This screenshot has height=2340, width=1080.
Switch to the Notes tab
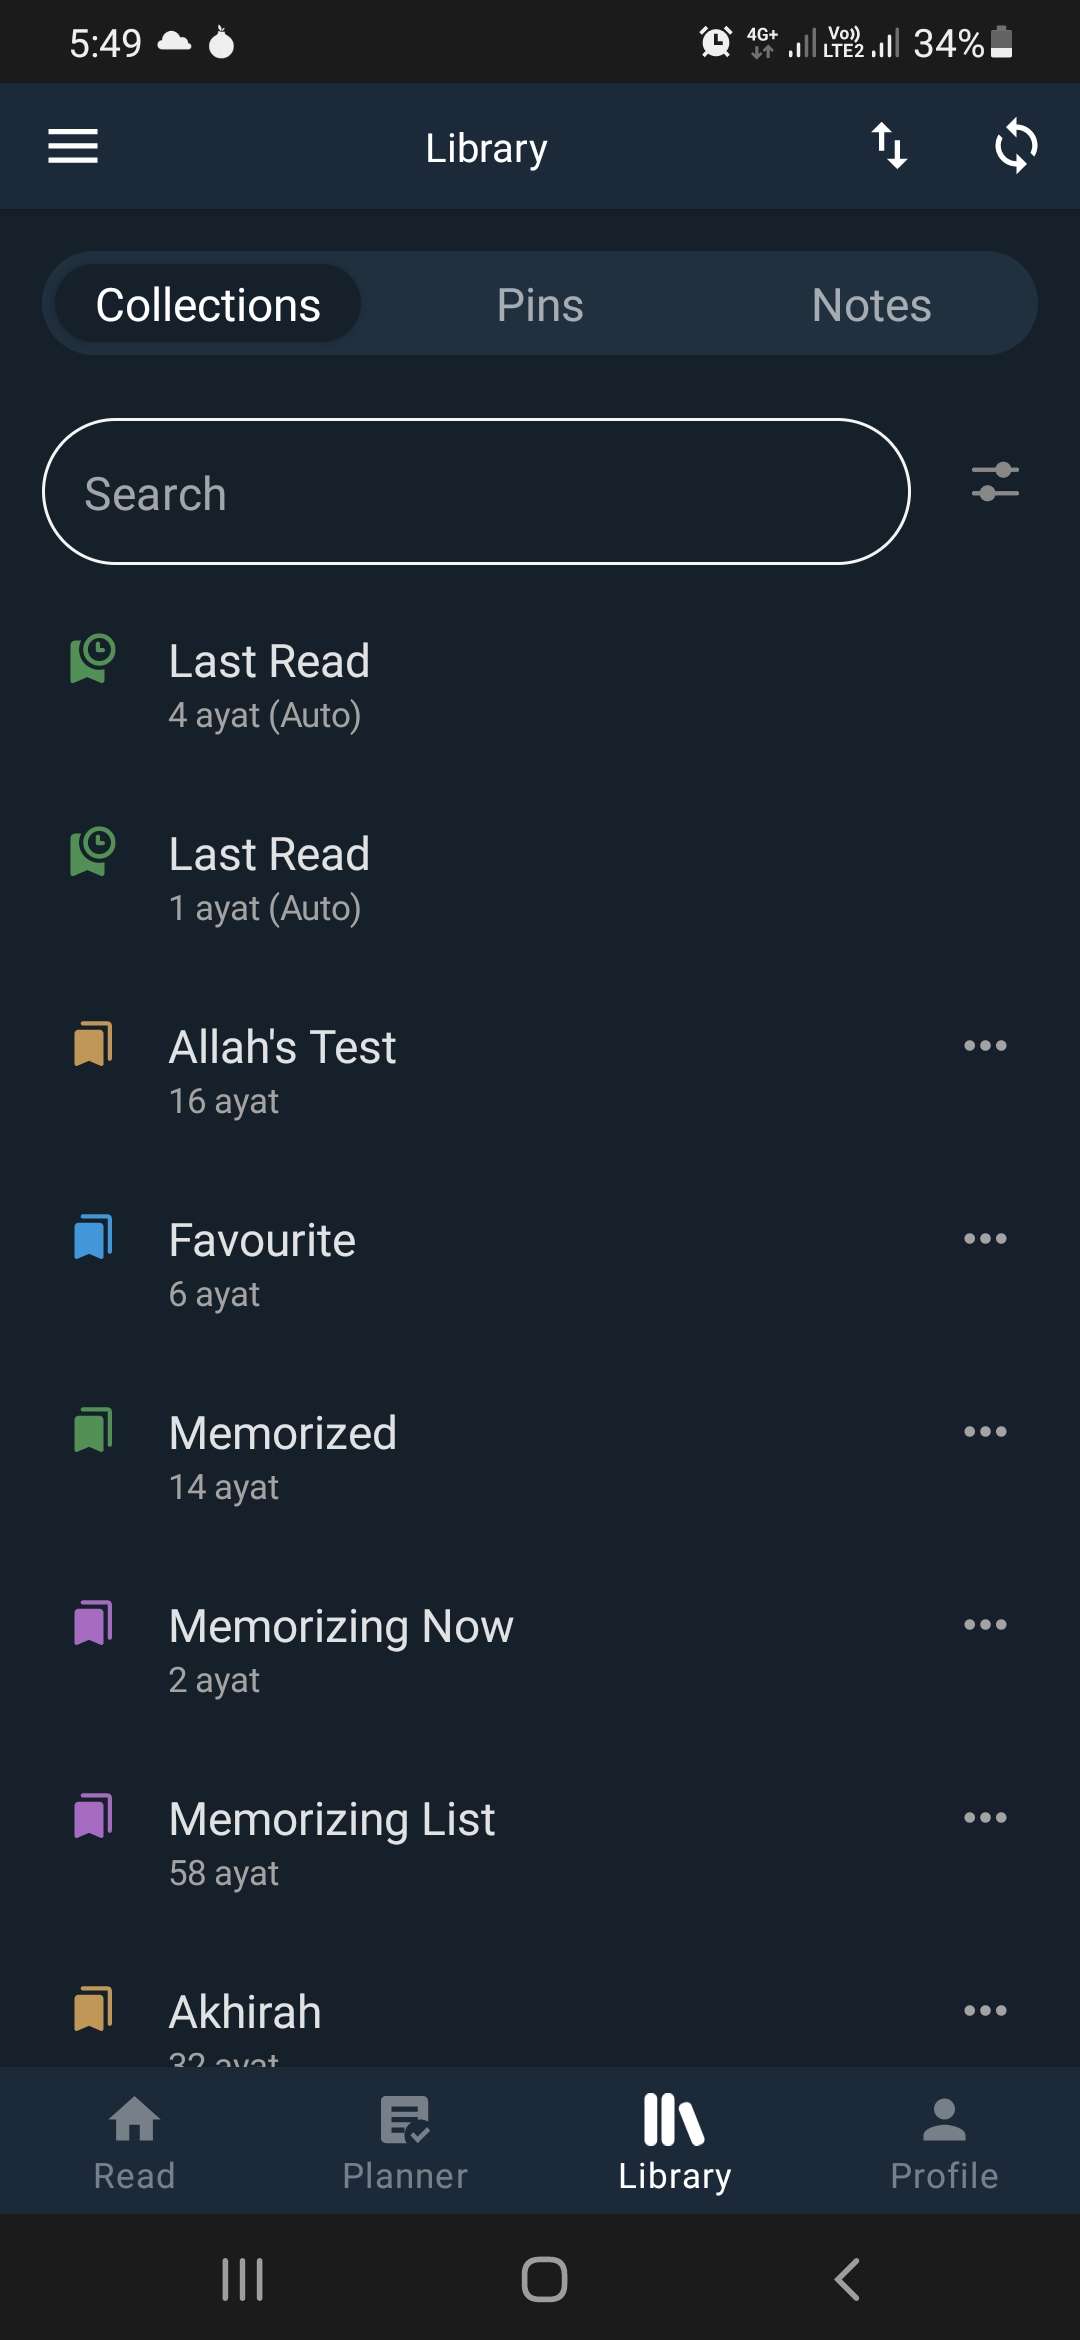click(871, 304)
